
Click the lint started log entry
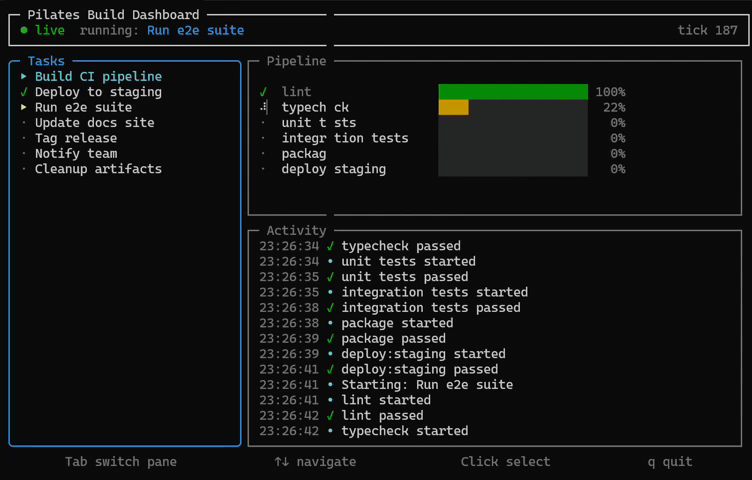tap(345, 400)
